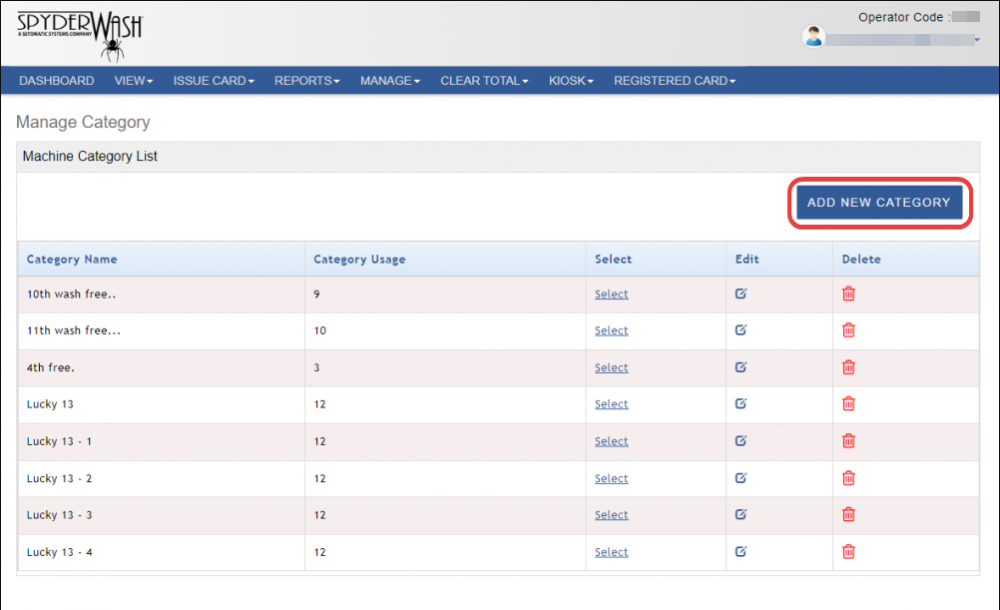
Task: Go to the DASHBOARD page
Action: coord(56,80)
